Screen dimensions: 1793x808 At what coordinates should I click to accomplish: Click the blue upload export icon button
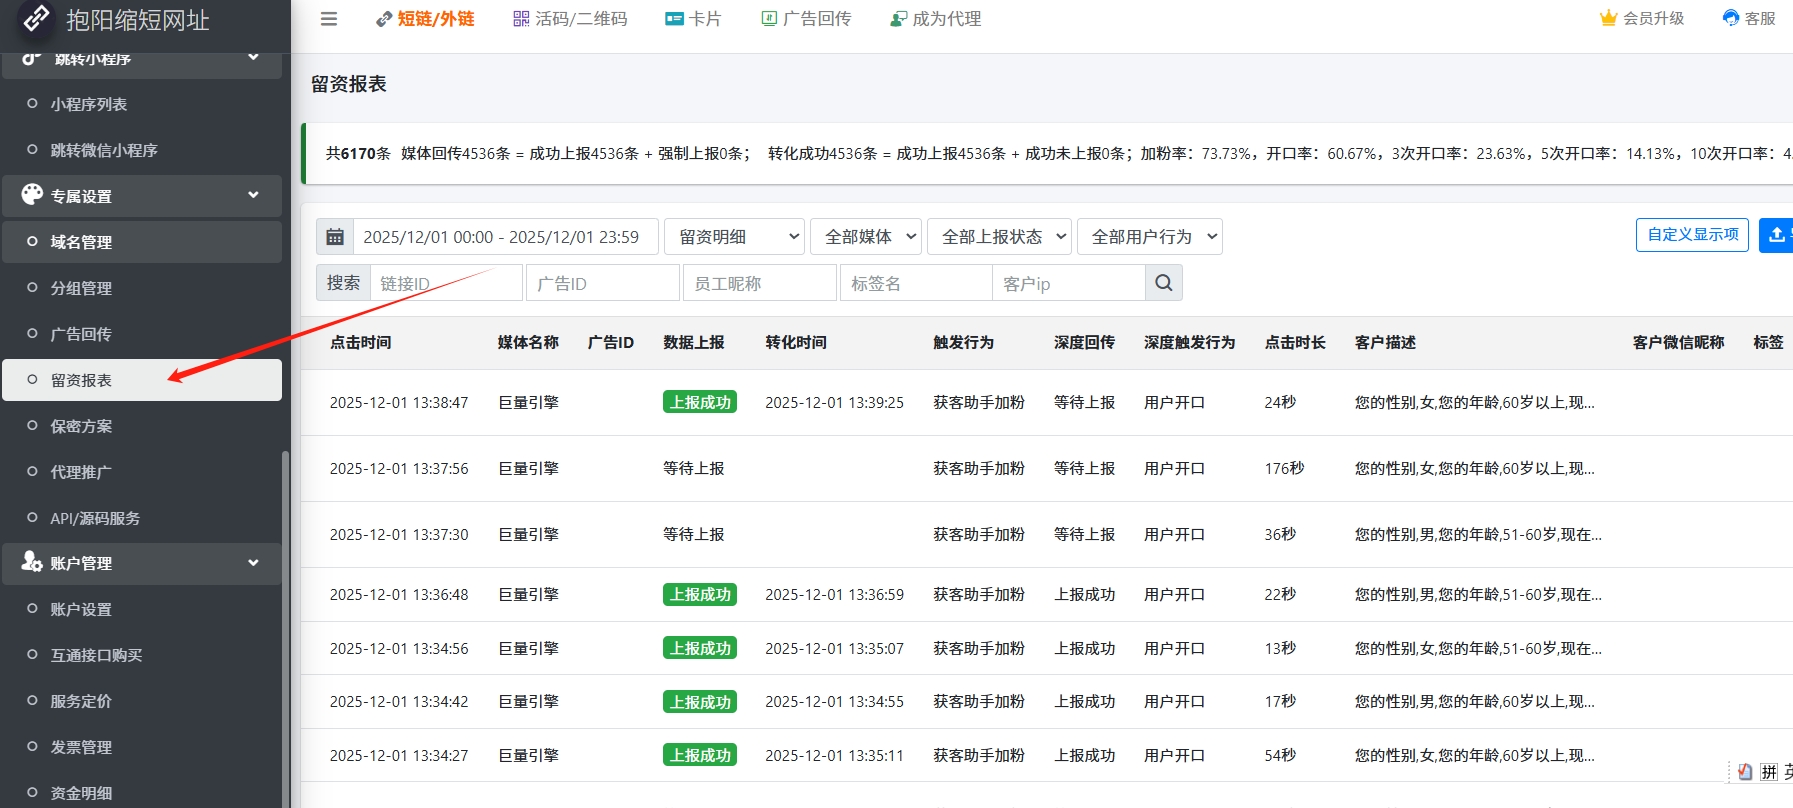coord(1776,235)
